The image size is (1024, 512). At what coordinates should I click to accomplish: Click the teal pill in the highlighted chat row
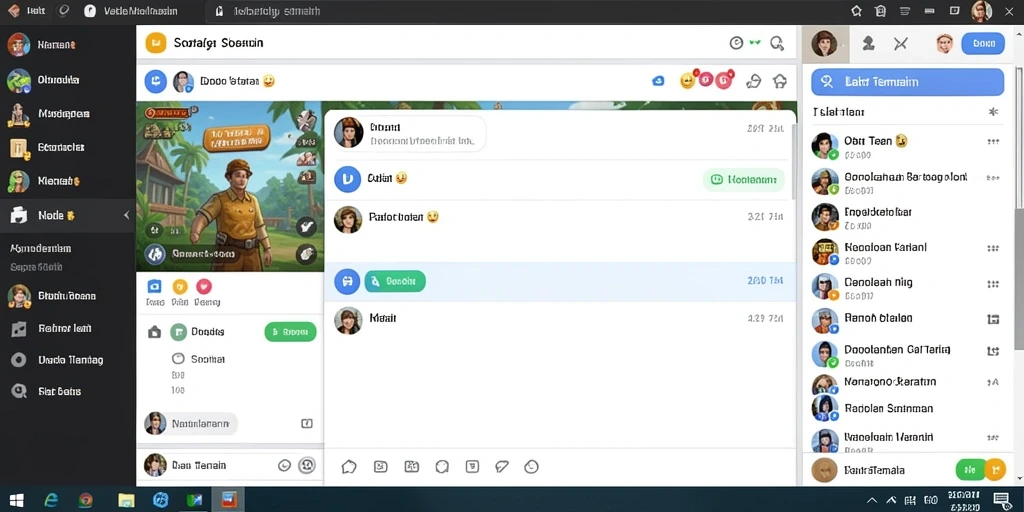395,281
